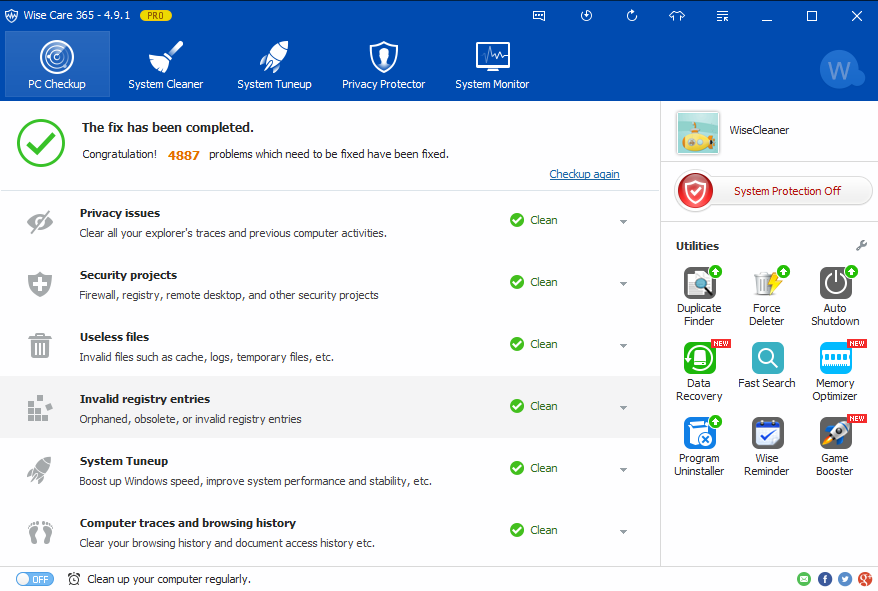
Task: Open the Privacy Protector tab
Action: pos(383,65)
